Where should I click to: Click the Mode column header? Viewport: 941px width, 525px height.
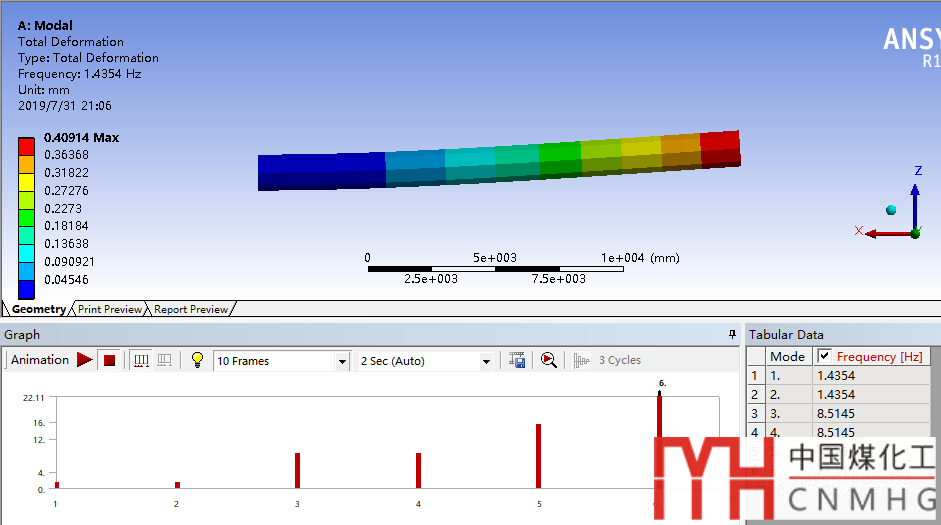pyautogui.click(x=787, y=356)
